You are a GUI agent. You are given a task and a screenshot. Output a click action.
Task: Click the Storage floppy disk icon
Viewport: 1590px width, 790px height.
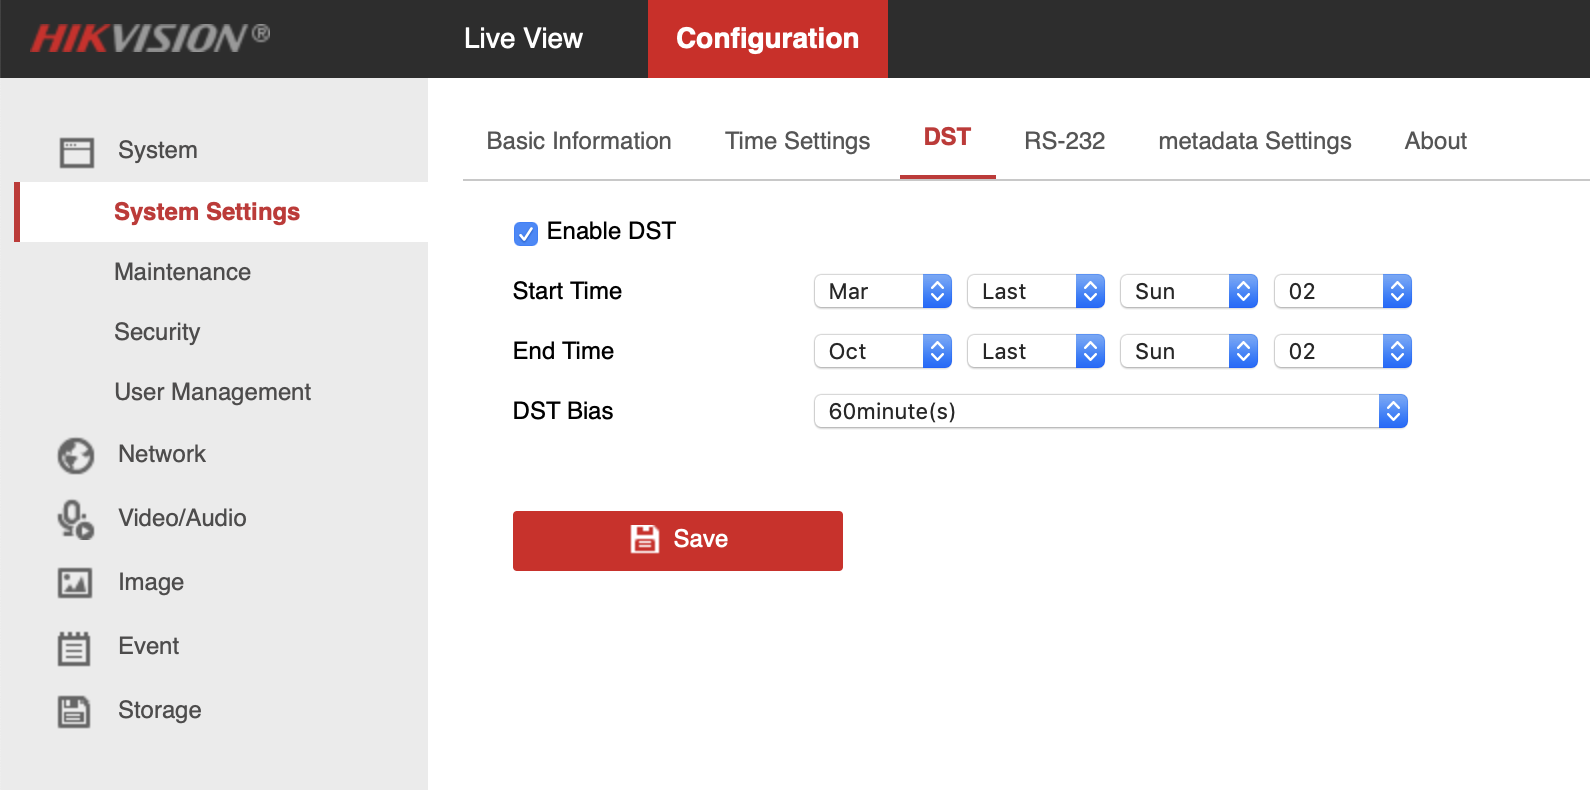pos(74,711)
